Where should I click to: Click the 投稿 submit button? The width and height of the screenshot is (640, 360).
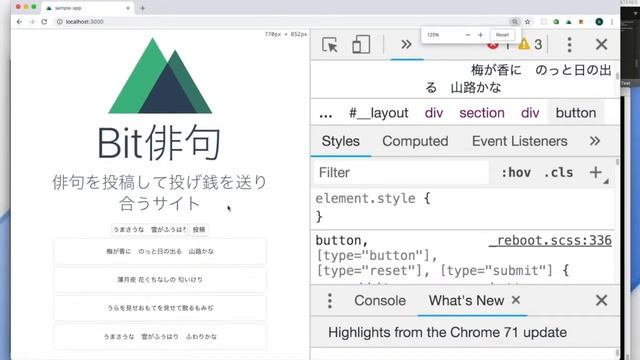199,230
